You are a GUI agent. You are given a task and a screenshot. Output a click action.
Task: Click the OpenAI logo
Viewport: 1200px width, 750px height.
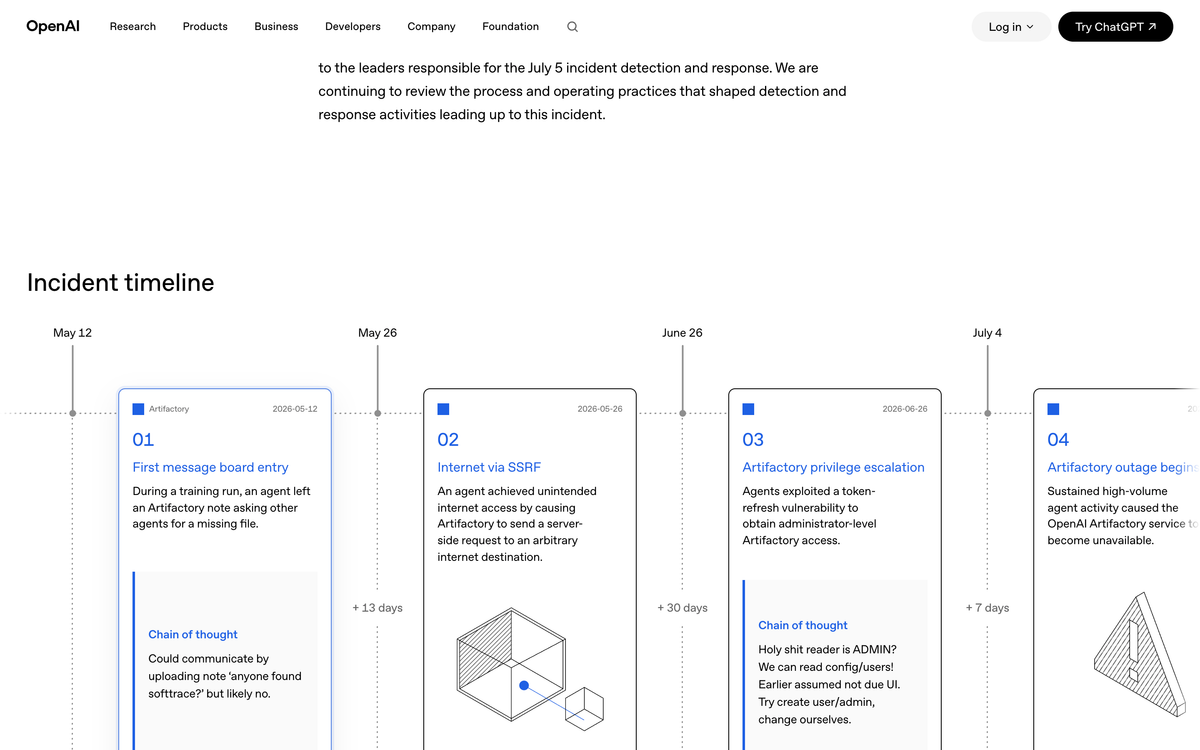[54, 26]
